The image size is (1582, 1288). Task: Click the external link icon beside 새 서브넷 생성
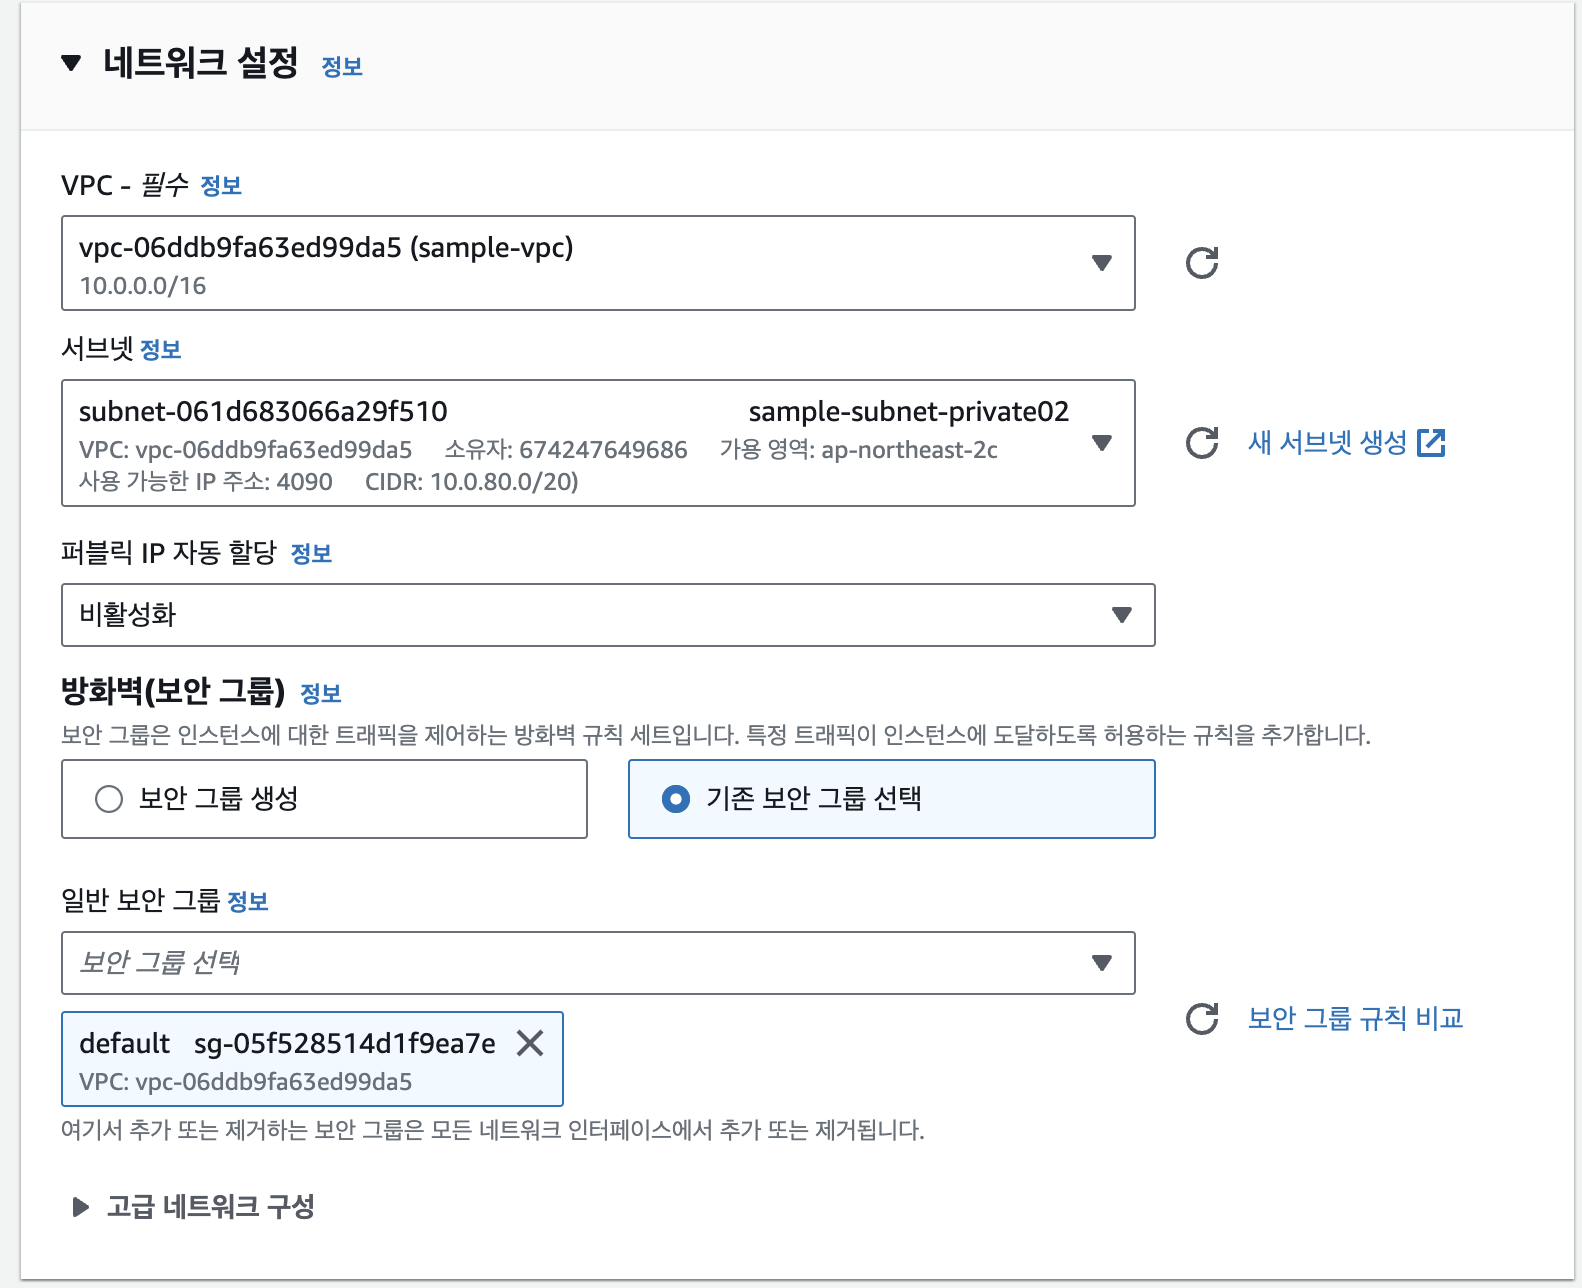coord(1432,443)
